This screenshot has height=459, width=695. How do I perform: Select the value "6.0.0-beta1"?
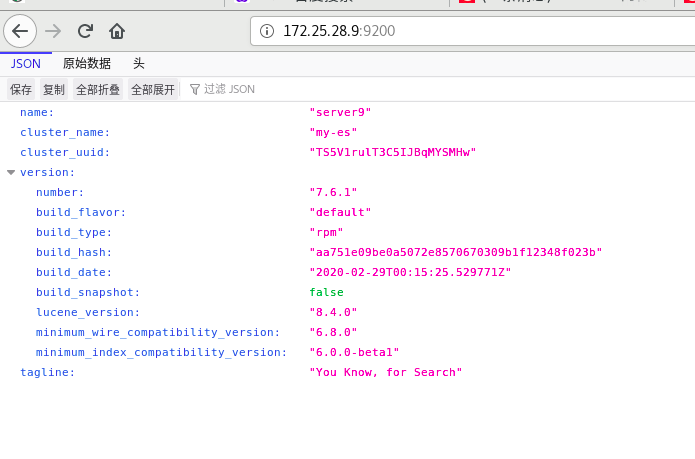coord(354,352)
